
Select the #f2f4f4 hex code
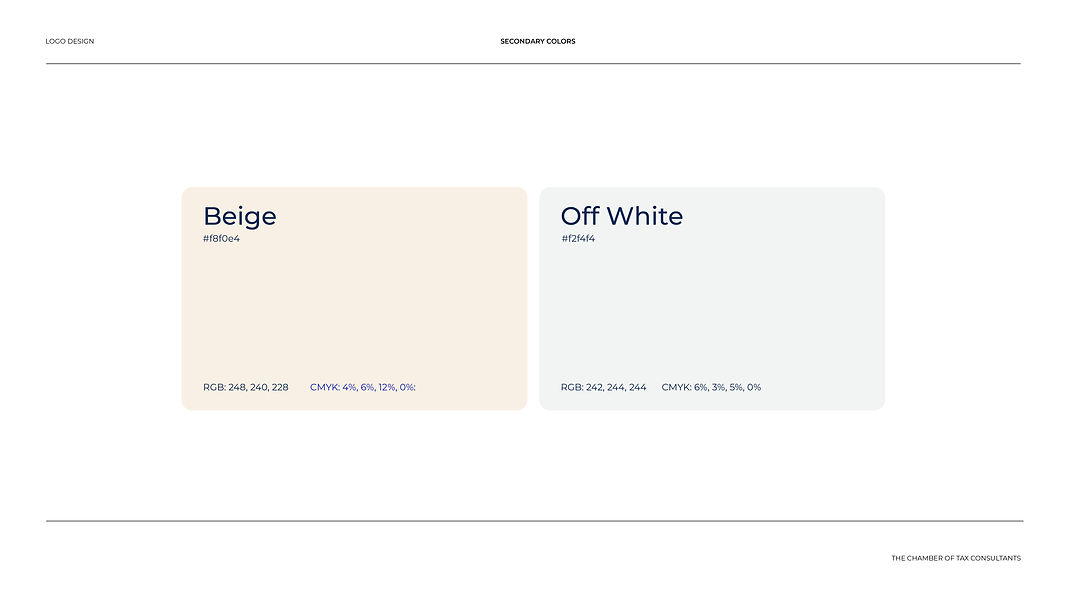578,239
